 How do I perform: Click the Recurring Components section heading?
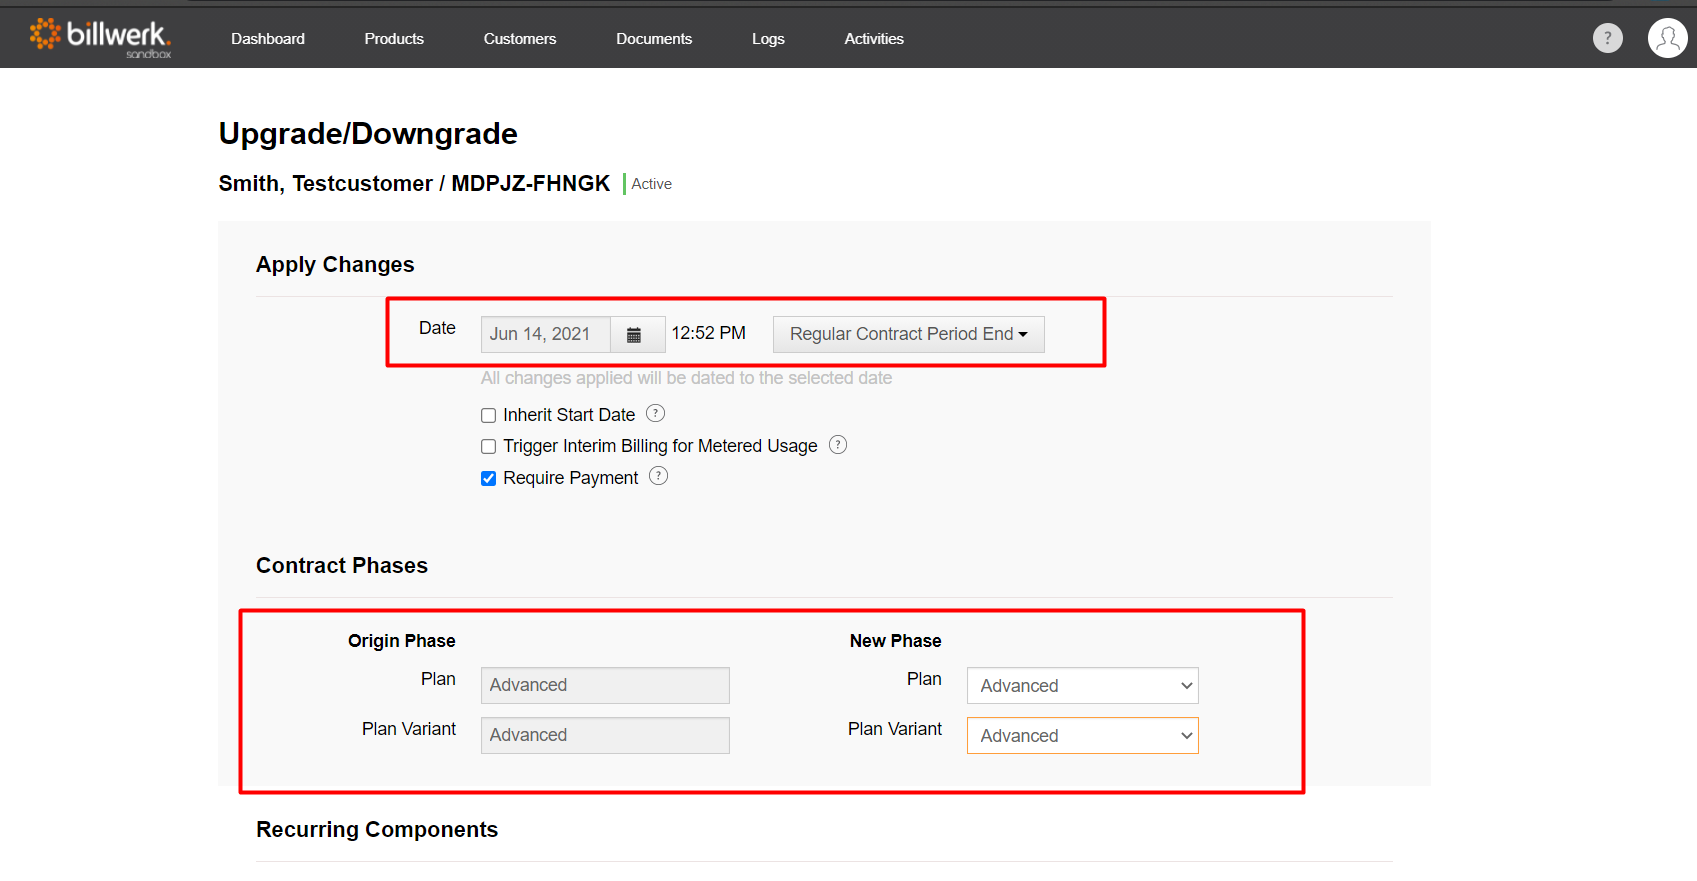click(377, 829)
